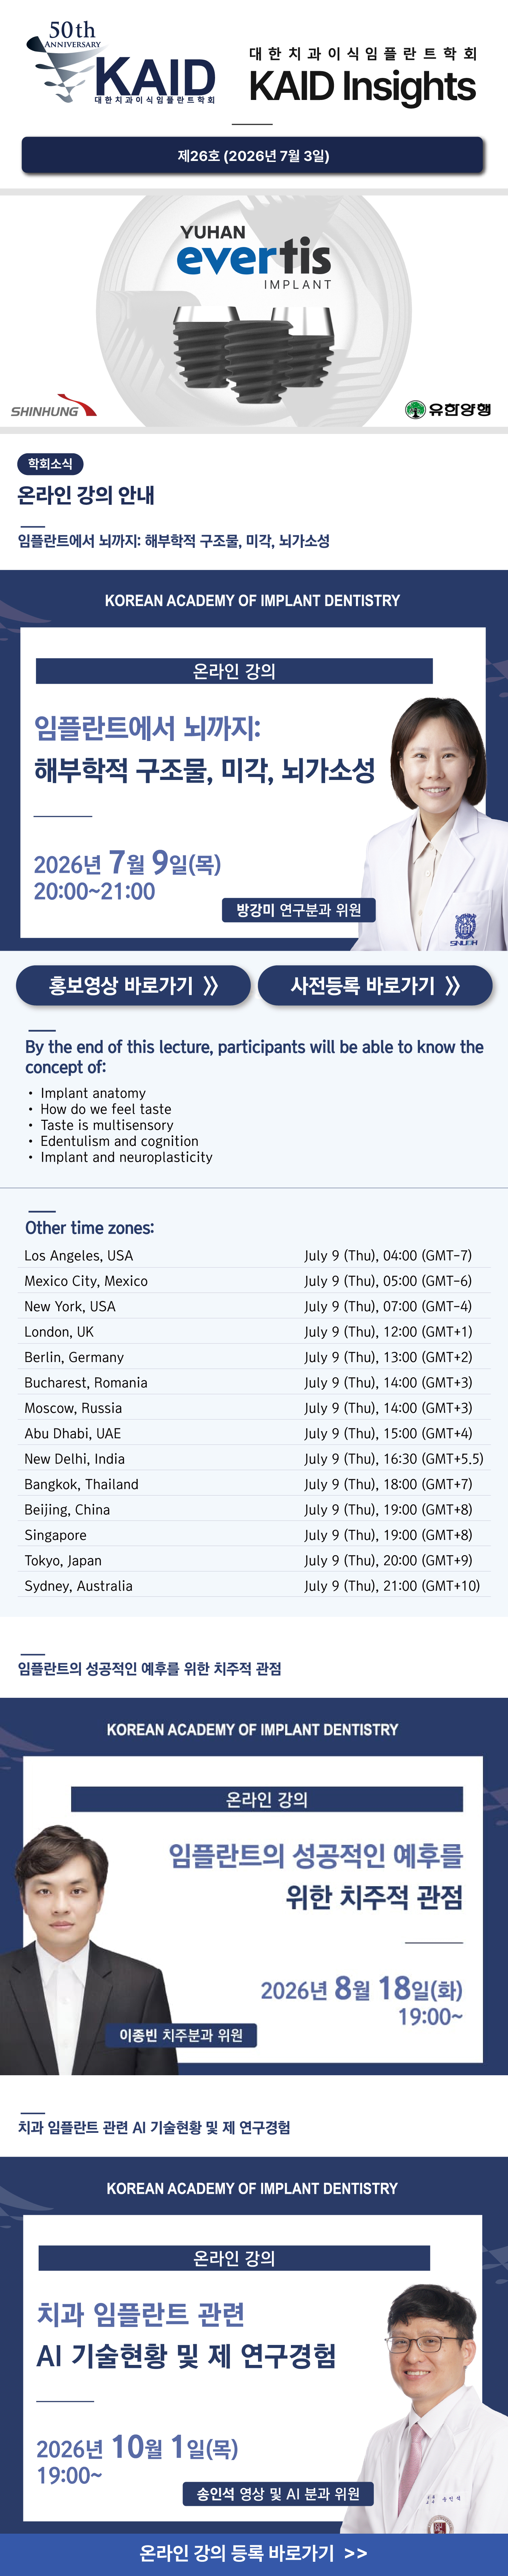
Task: Click the YUHAN evertis implant banner
Action: coord(254,310)
